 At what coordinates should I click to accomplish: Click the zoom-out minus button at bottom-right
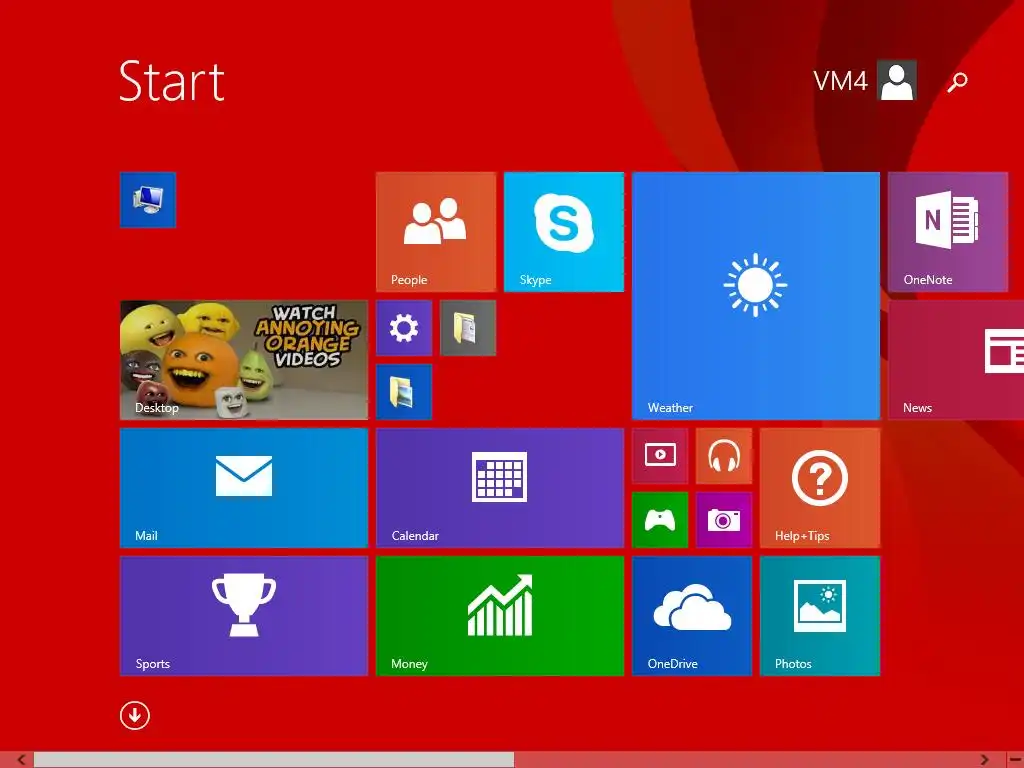(x=1016, y=760)
